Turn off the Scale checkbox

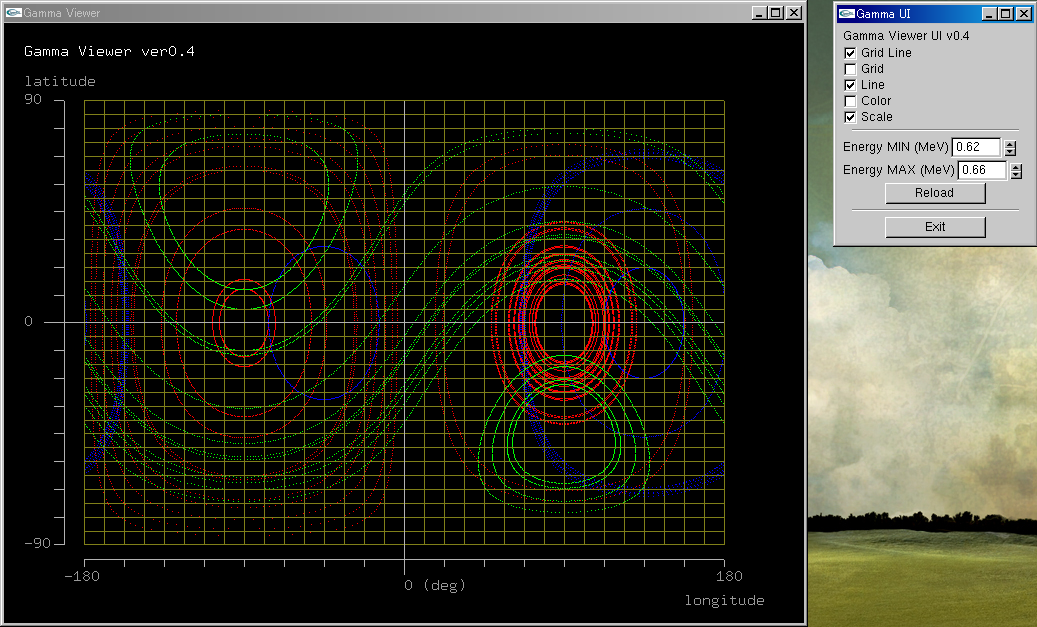tap(850, 117)
